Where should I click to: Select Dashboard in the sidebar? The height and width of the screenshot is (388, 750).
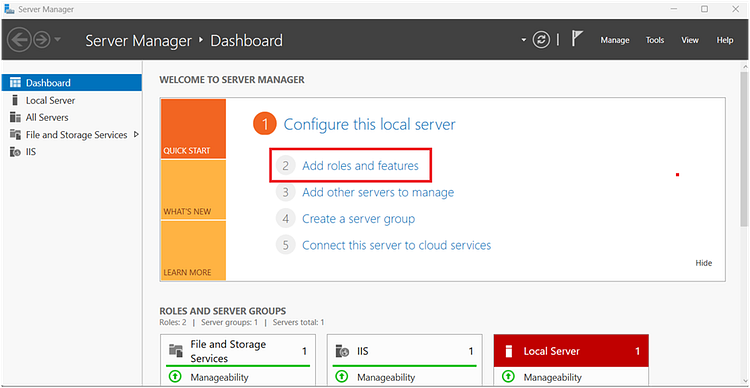tap(72, 83)
